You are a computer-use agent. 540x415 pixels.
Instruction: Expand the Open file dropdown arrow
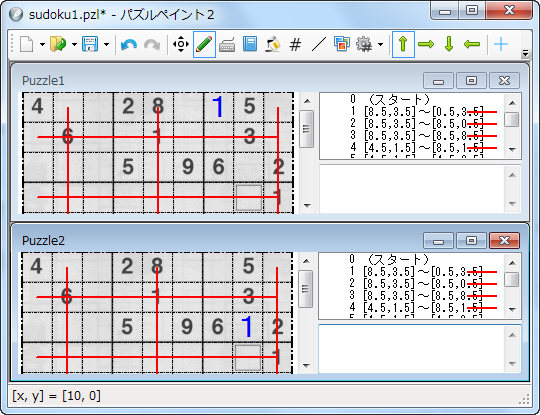[74, 44]
